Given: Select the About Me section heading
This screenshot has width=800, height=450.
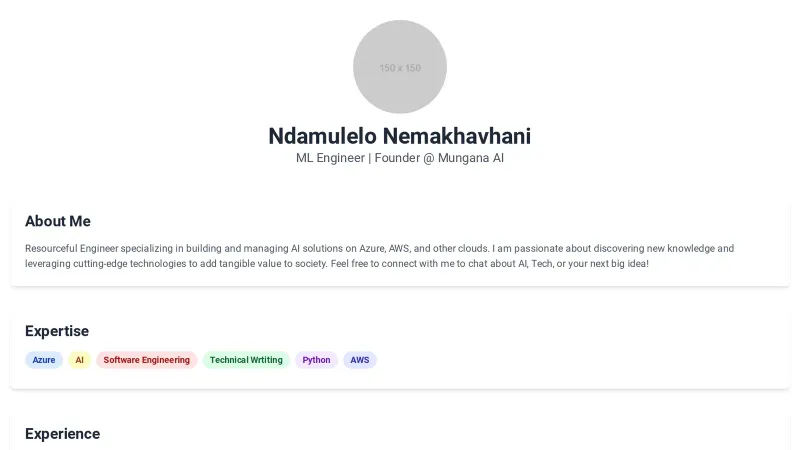Looking at the screenshot, I should point(58,221).
